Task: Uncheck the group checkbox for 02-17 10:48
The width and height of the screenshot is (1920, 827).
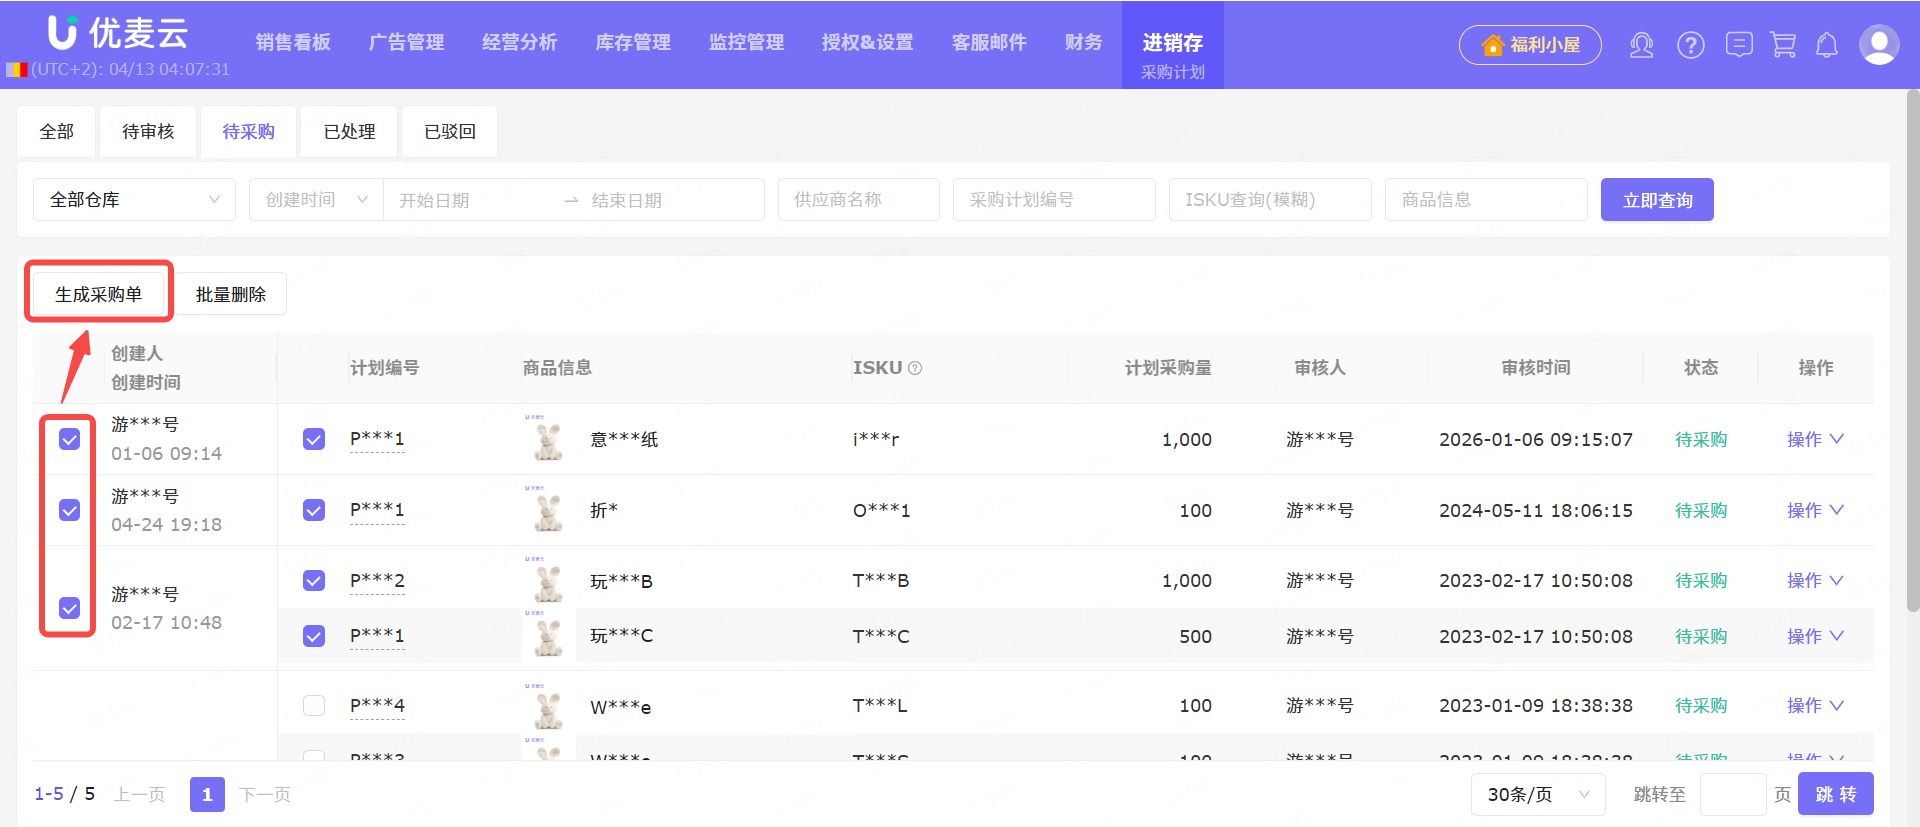Action: pos(69,608)
